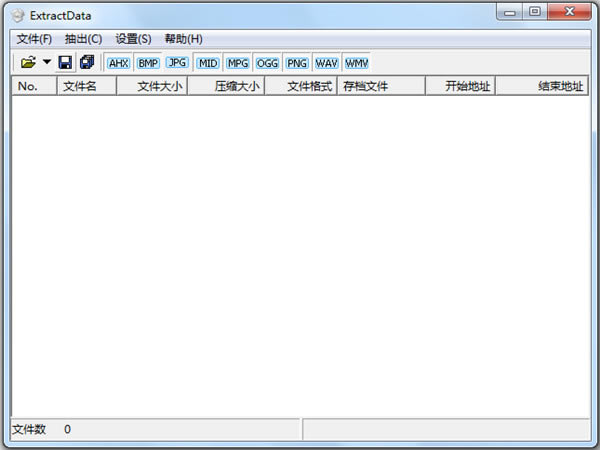The image size is (600, 450).
Task: Toggle the BMP format filter
Action: click(x=148, y=63)
